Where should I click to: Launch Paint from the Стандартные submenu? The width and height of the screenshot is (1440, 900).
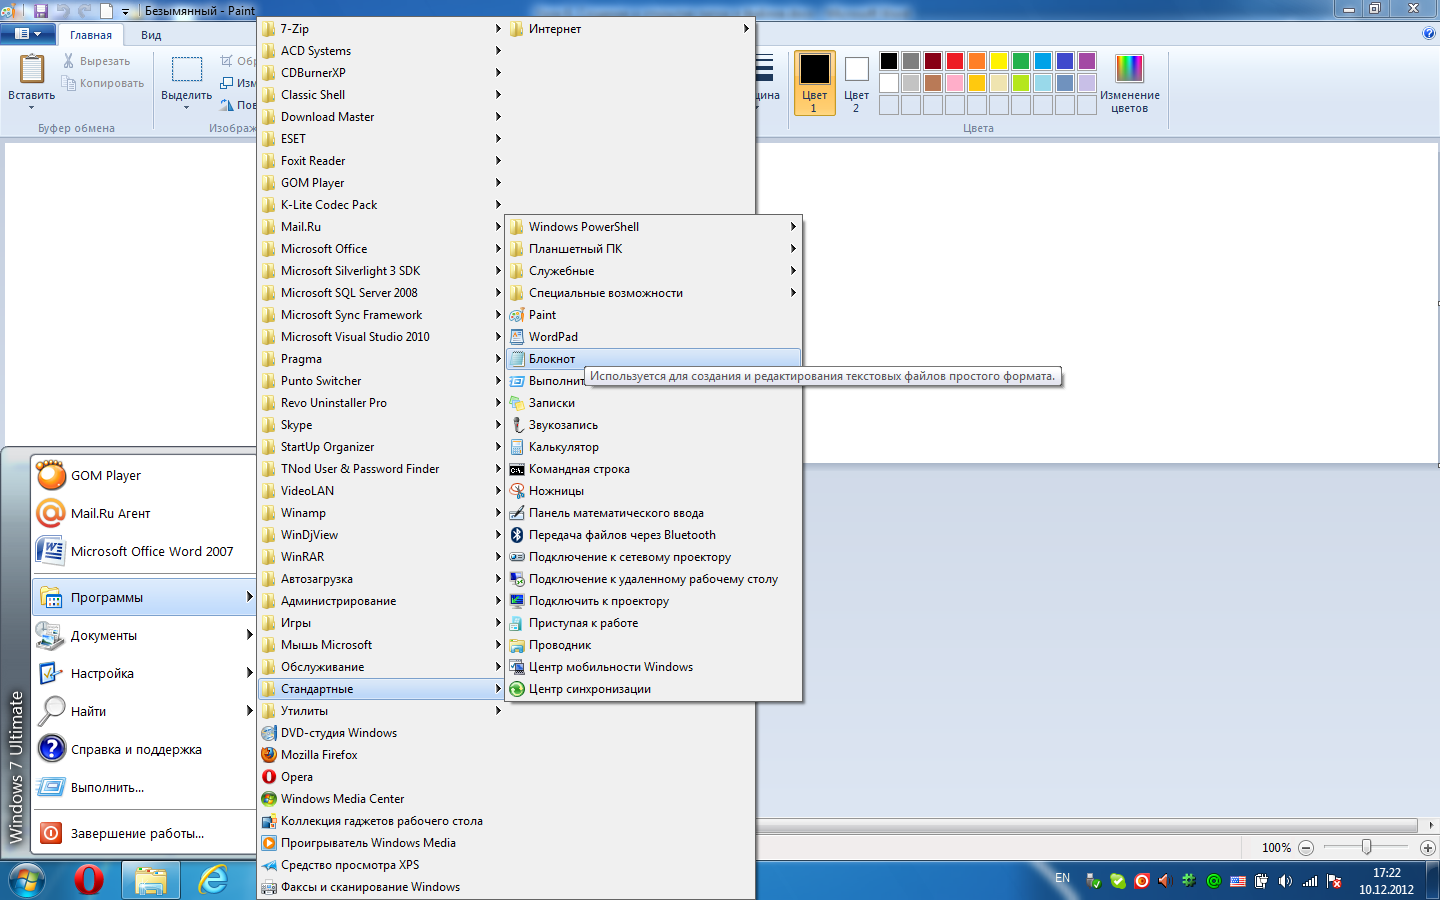tap(653, 315)
